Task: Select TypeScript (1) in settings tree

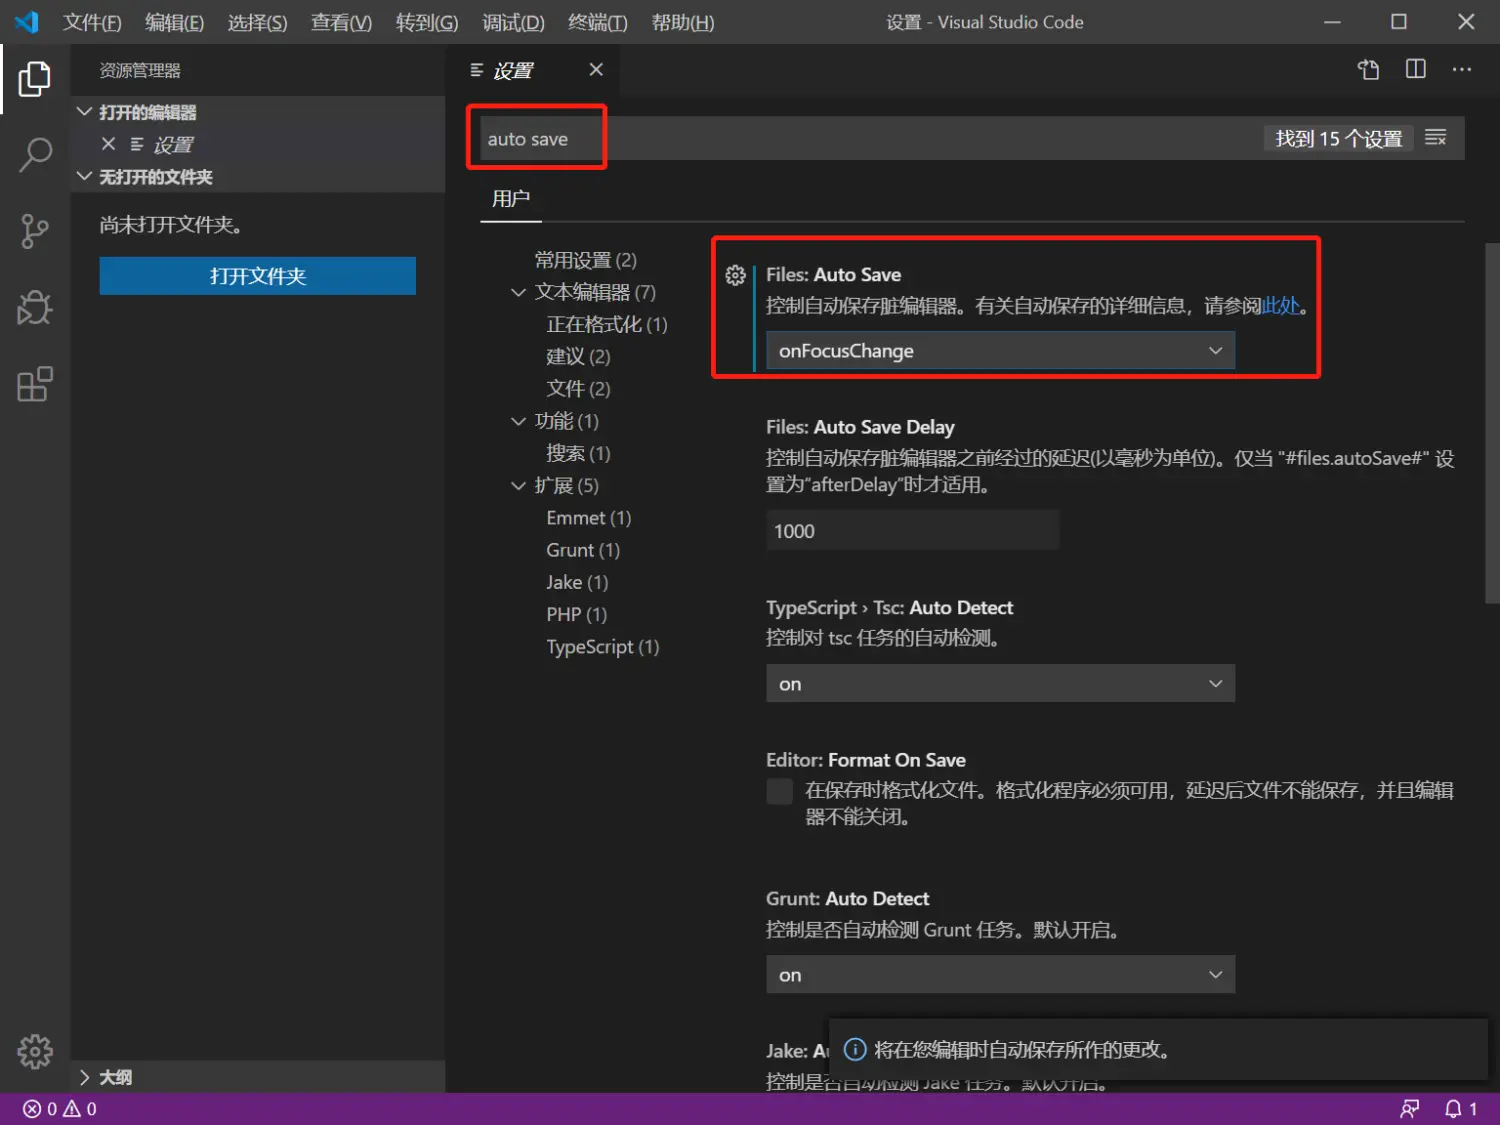Action: click(x=602, y=647)
